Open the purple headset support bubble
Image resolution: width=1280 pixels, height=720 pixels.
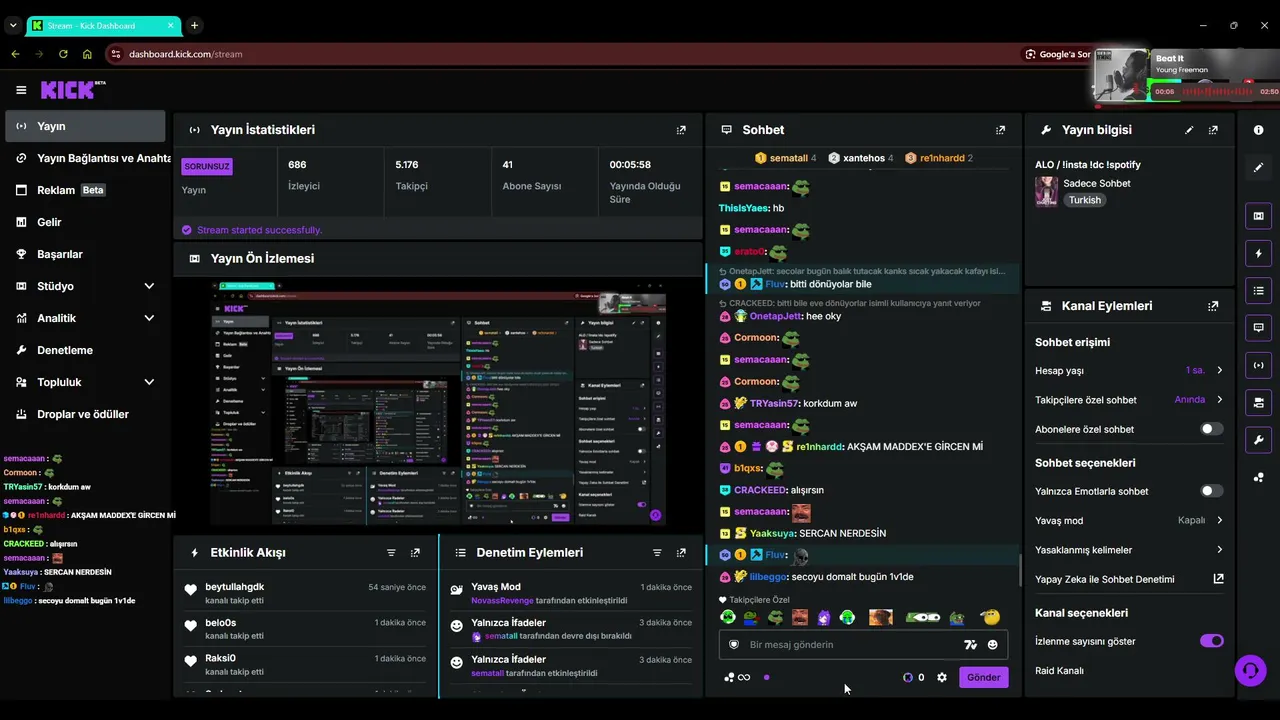1250,670
